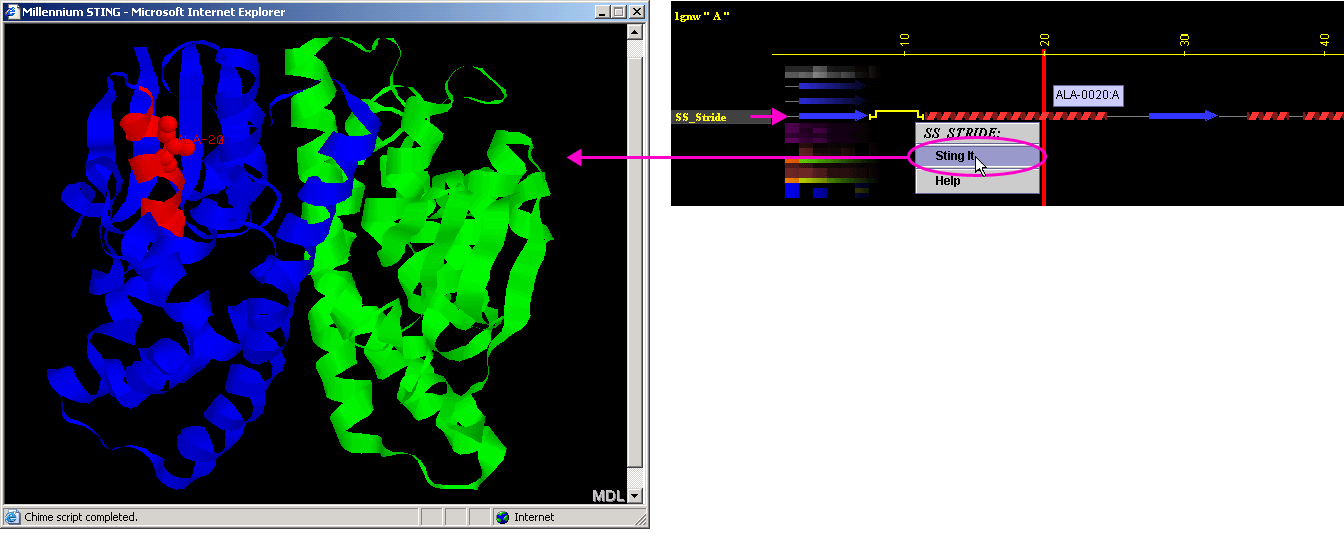This screenshot has height=540, width=1344.
Task: Click the 'SS_STRIDE:' menu header
Action: coord(962,132)
